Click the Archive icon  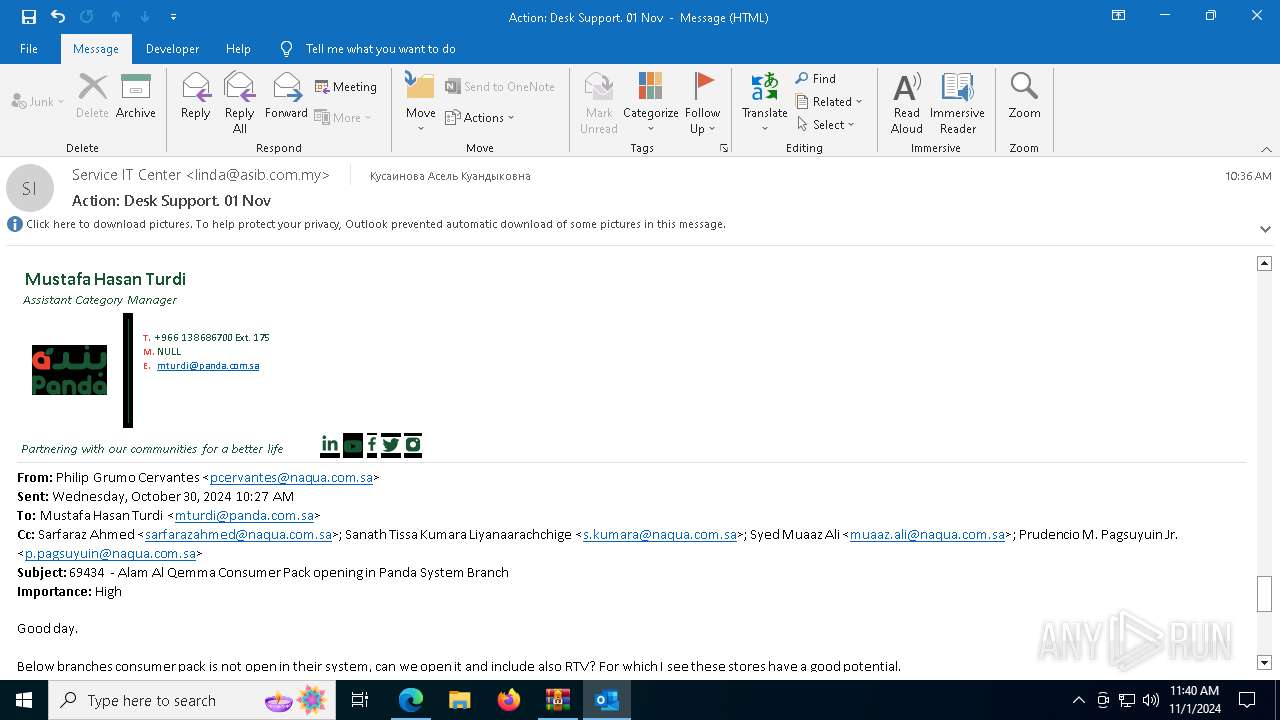(136, 96)
